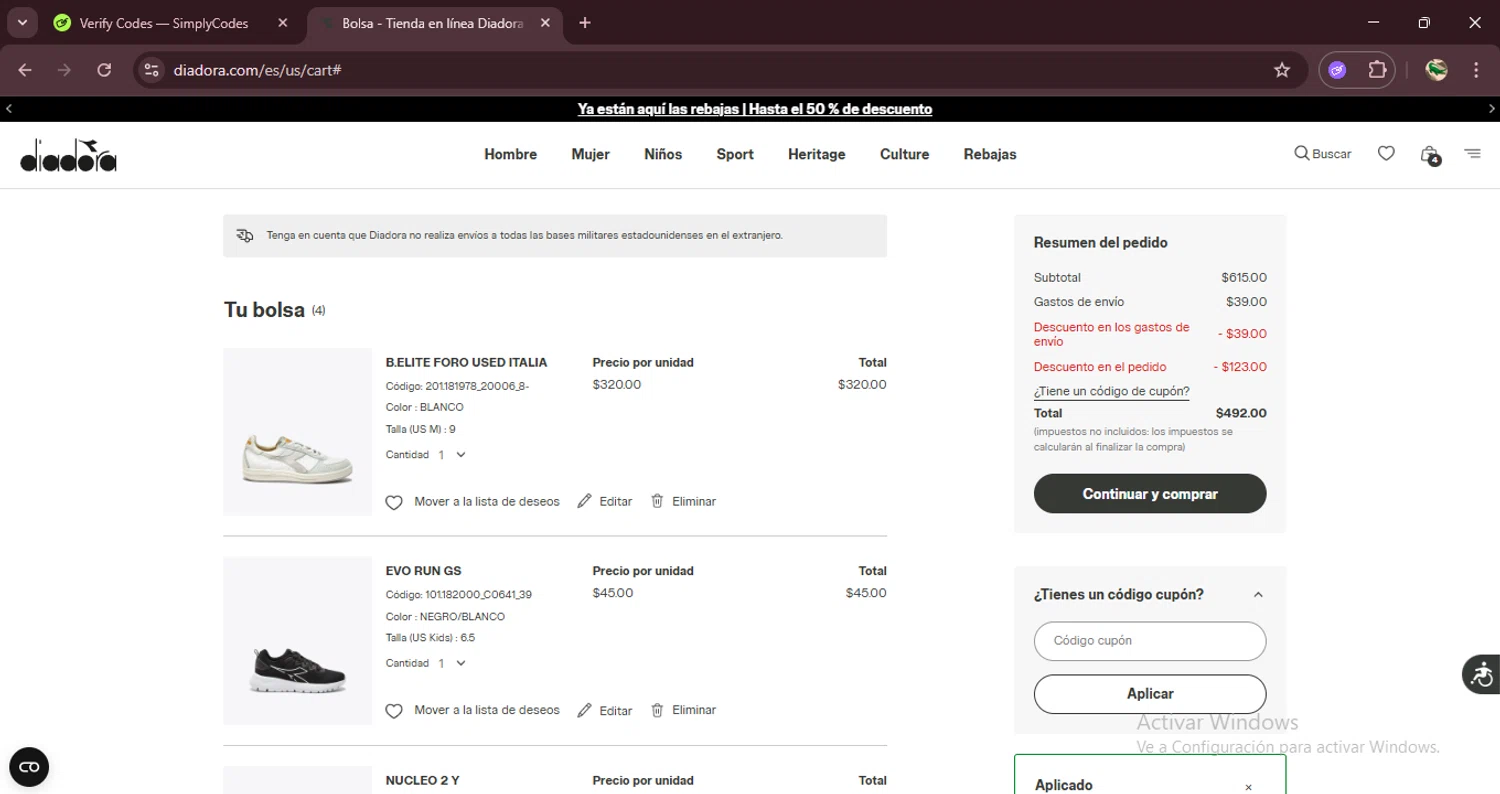The height and width of the screenshot is (794, 1500).
Task: Open the round chat widget button
Action: (x=29, y=767)
